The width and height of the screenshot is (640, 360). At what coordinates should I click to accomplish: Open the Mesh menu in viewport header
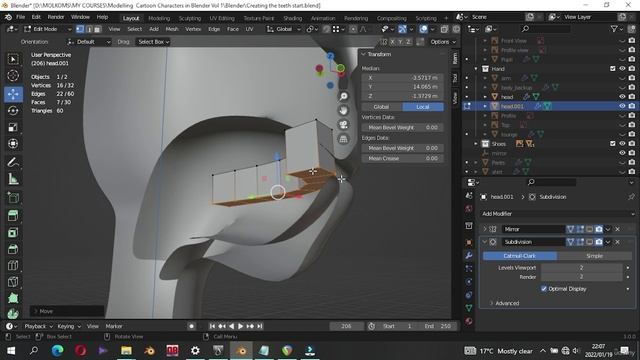tap(172, 29)
